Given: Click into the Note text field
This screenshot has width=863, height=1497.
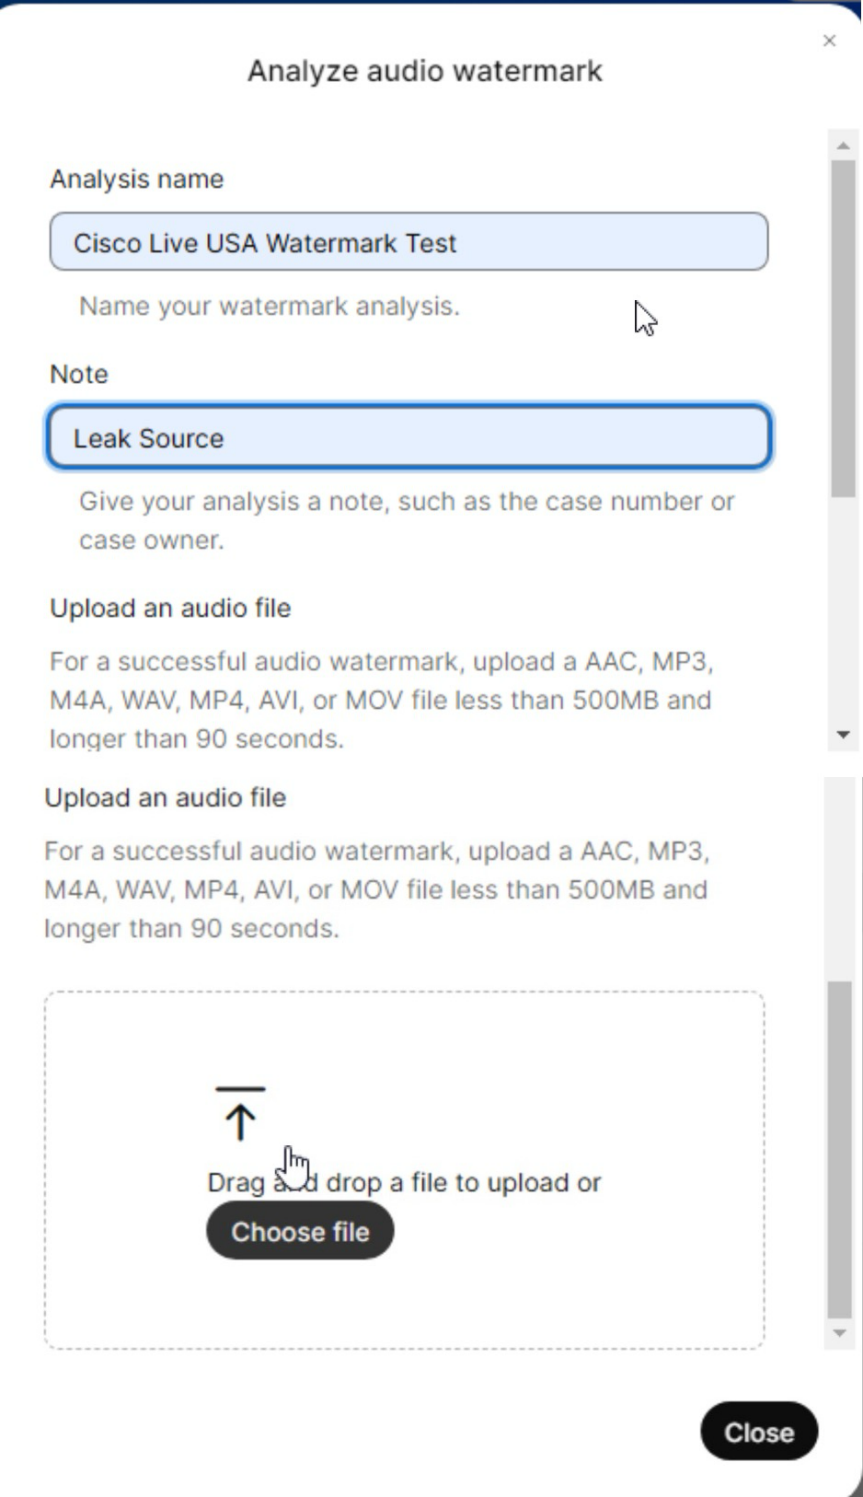Looking at the screenshot, I should (x=408, y=437).
